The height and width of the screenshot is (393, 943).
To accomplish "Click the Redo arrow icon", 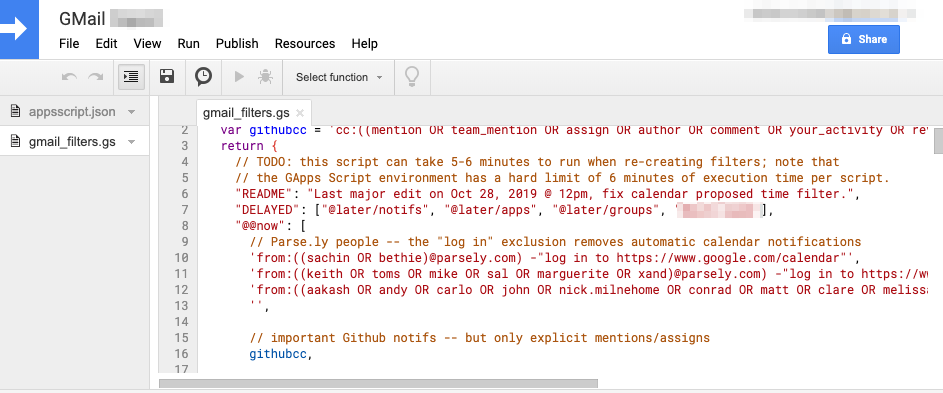I will (x=96, y=77).
